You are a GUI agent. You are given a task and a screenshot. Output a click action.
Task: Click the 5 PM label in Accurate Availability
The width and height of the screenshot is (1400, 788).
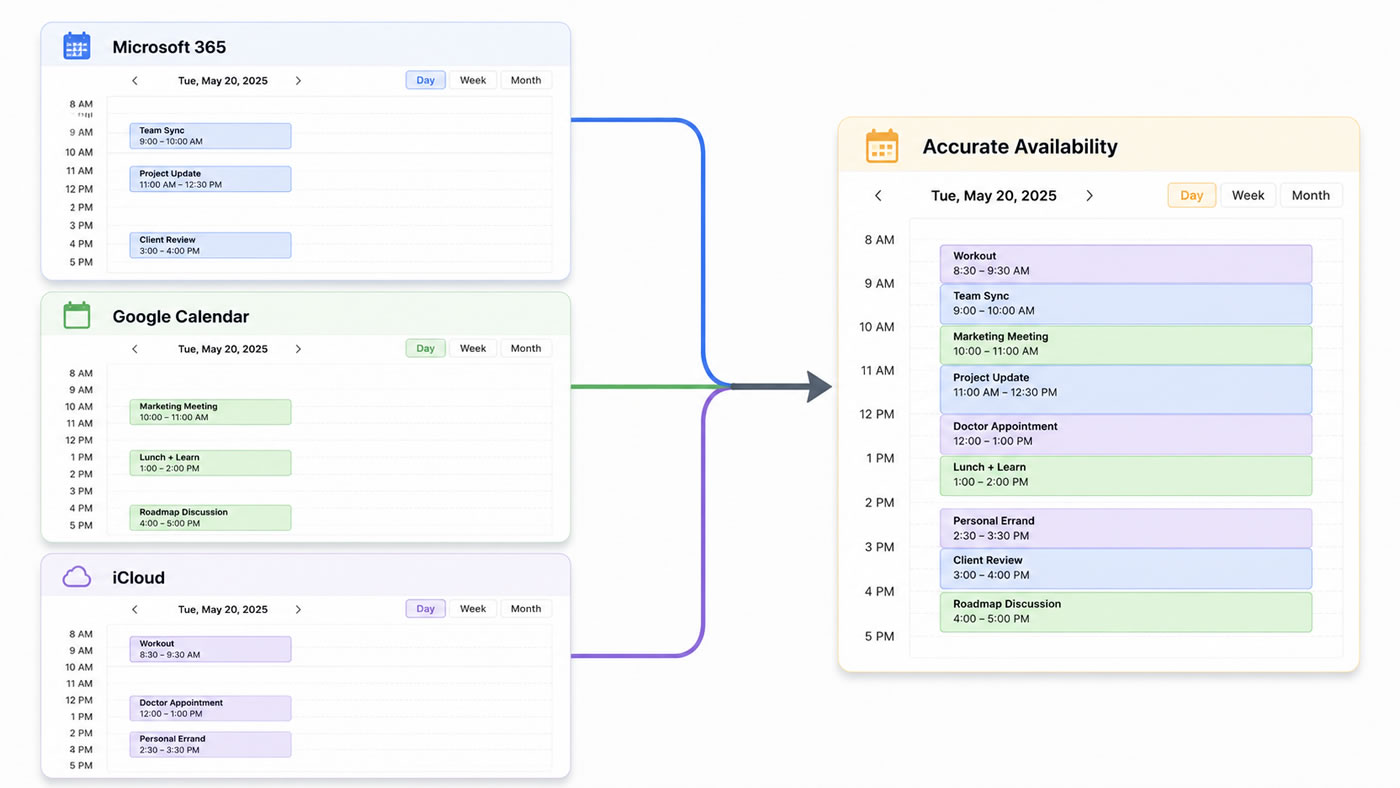click(879, 636)
